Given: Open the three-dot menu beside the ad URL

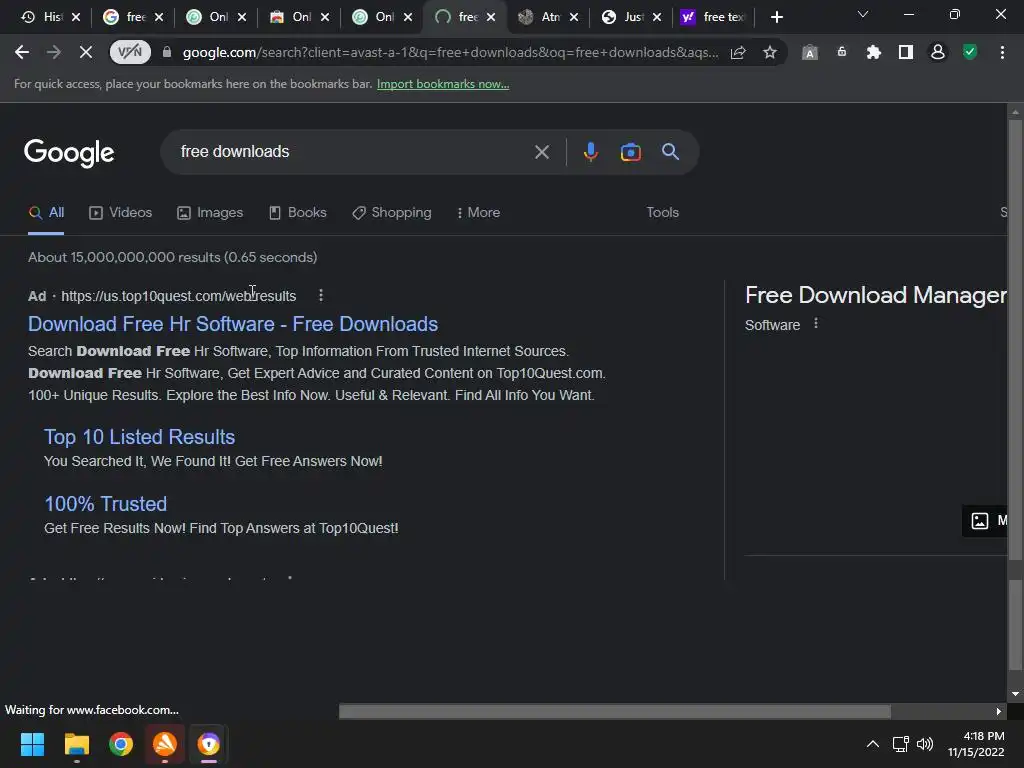Looking at the screenshot, I should point(321,295).
